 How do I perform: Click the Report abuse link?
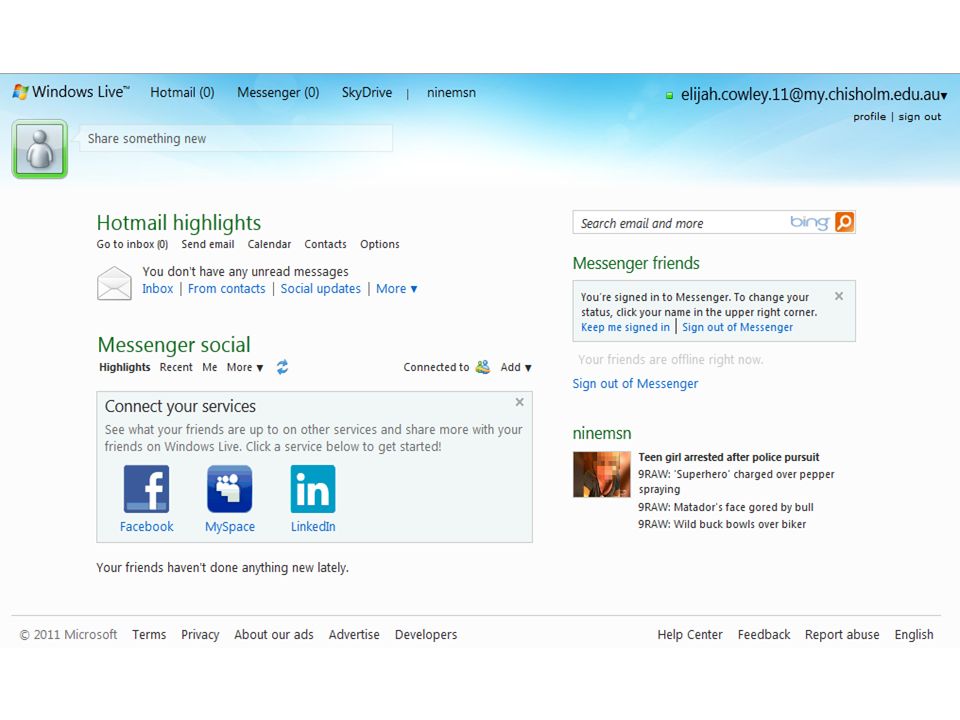[842, 635]
